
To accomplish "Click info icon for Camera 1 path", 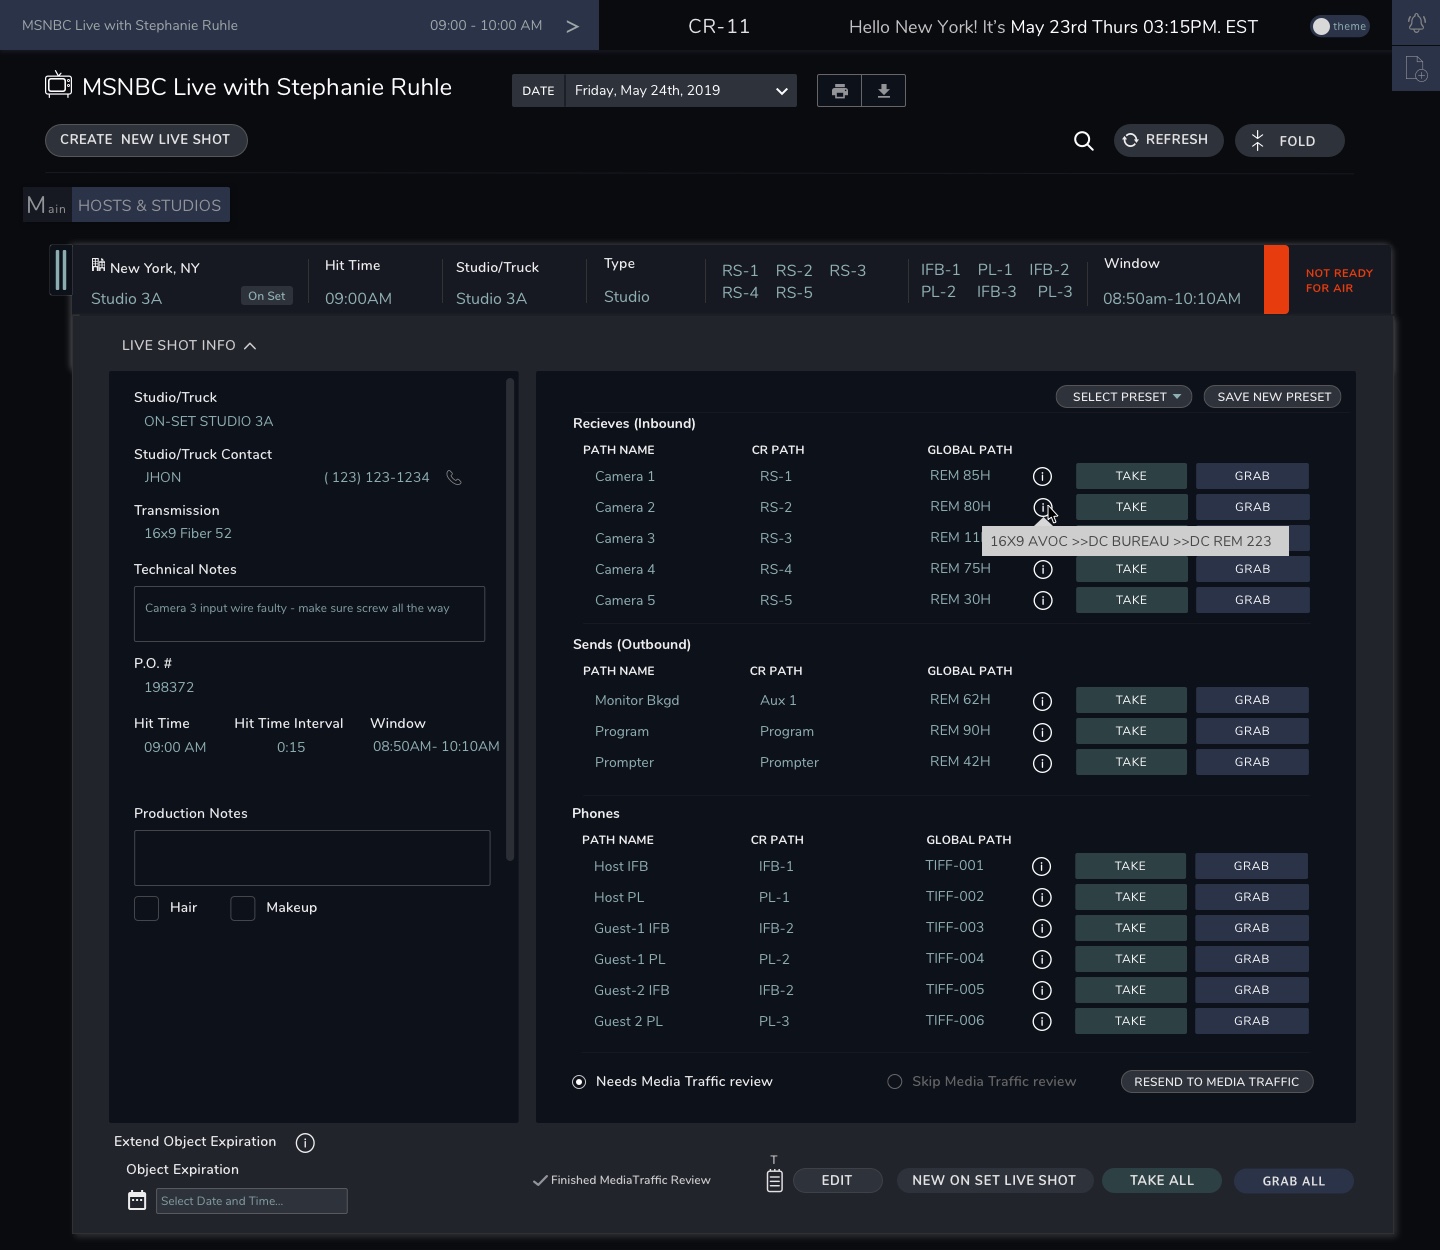I will [x=1042, y=476].
